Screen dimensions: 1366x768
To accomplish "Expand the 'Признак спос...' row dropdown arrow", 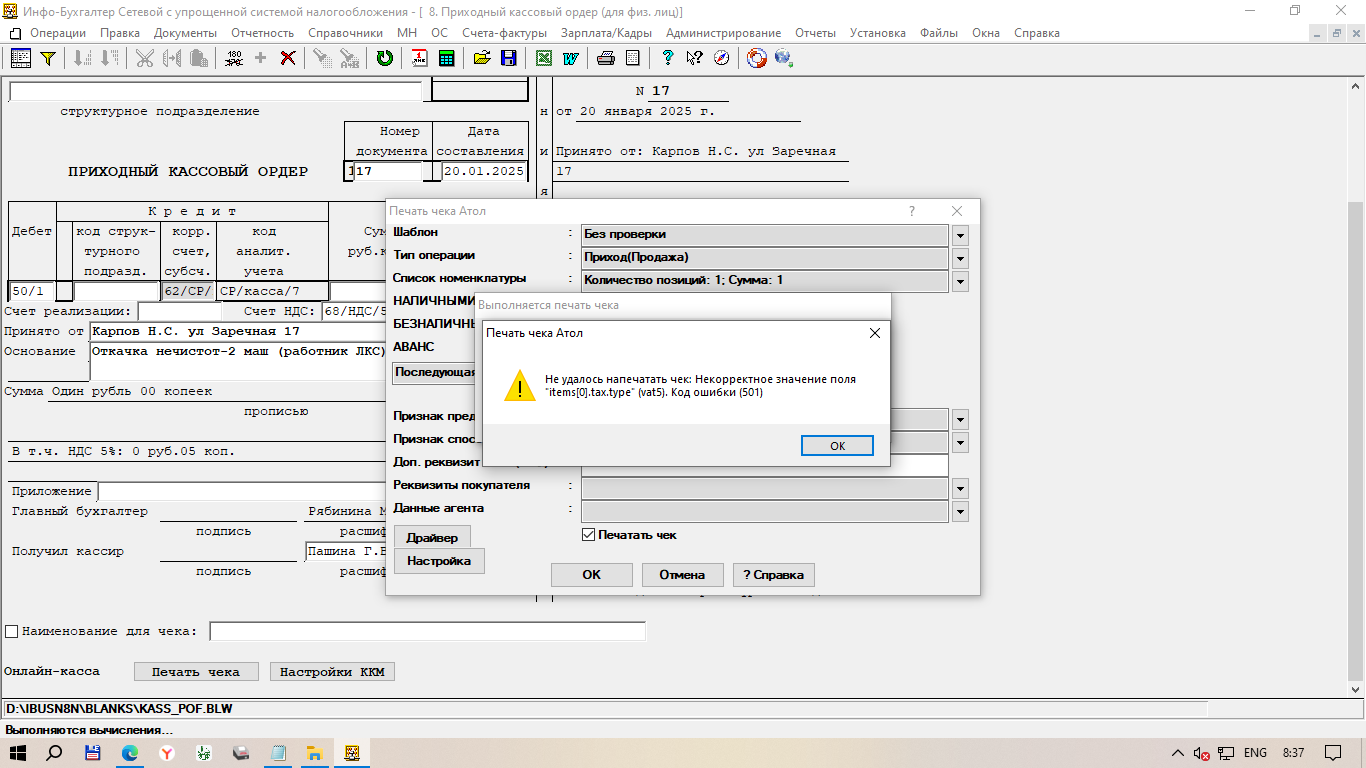I will [960, 442].
